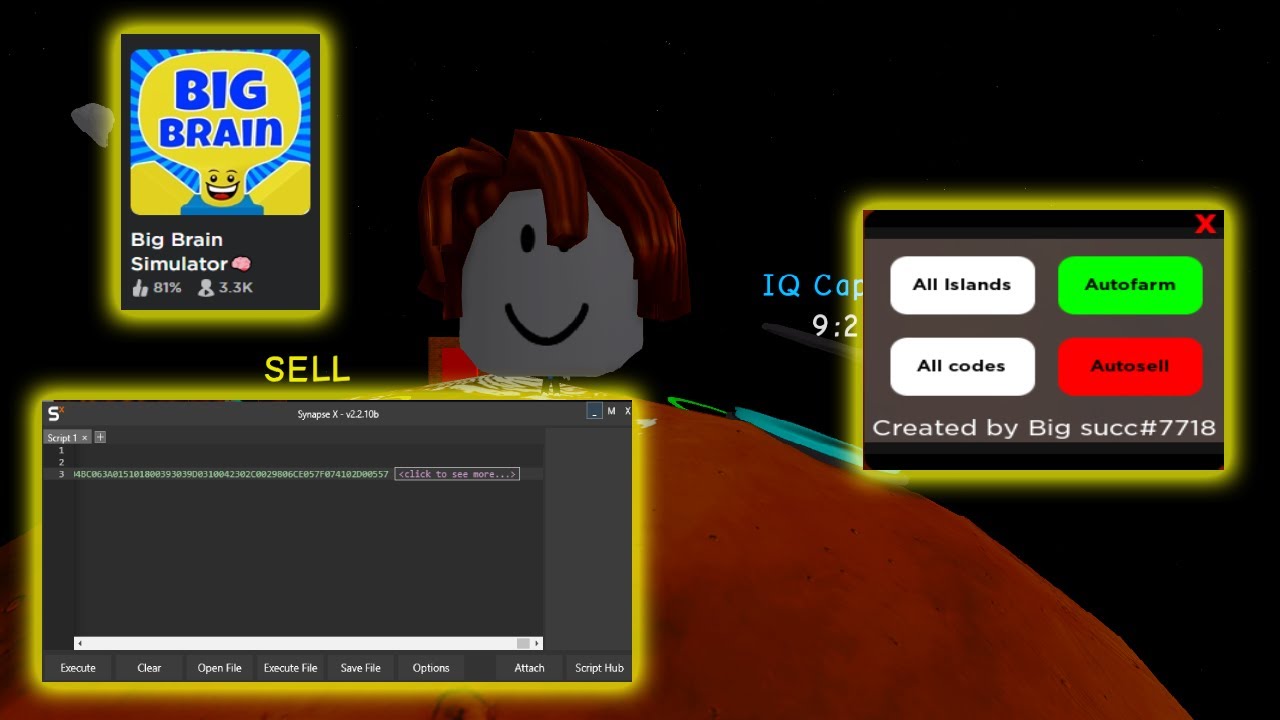Close the Synapse X window
The width and height of the screenshot is (1280, 720).
[628, 412]
